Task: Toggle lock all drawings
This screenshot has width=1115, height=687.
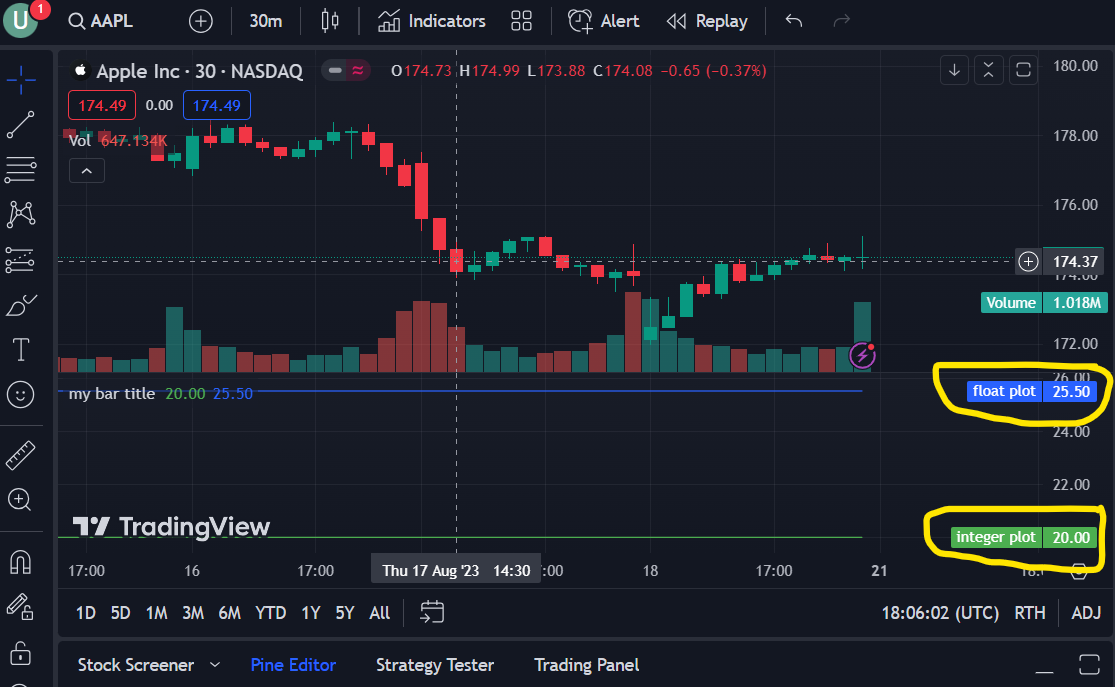Action: [x=21, y=653]
